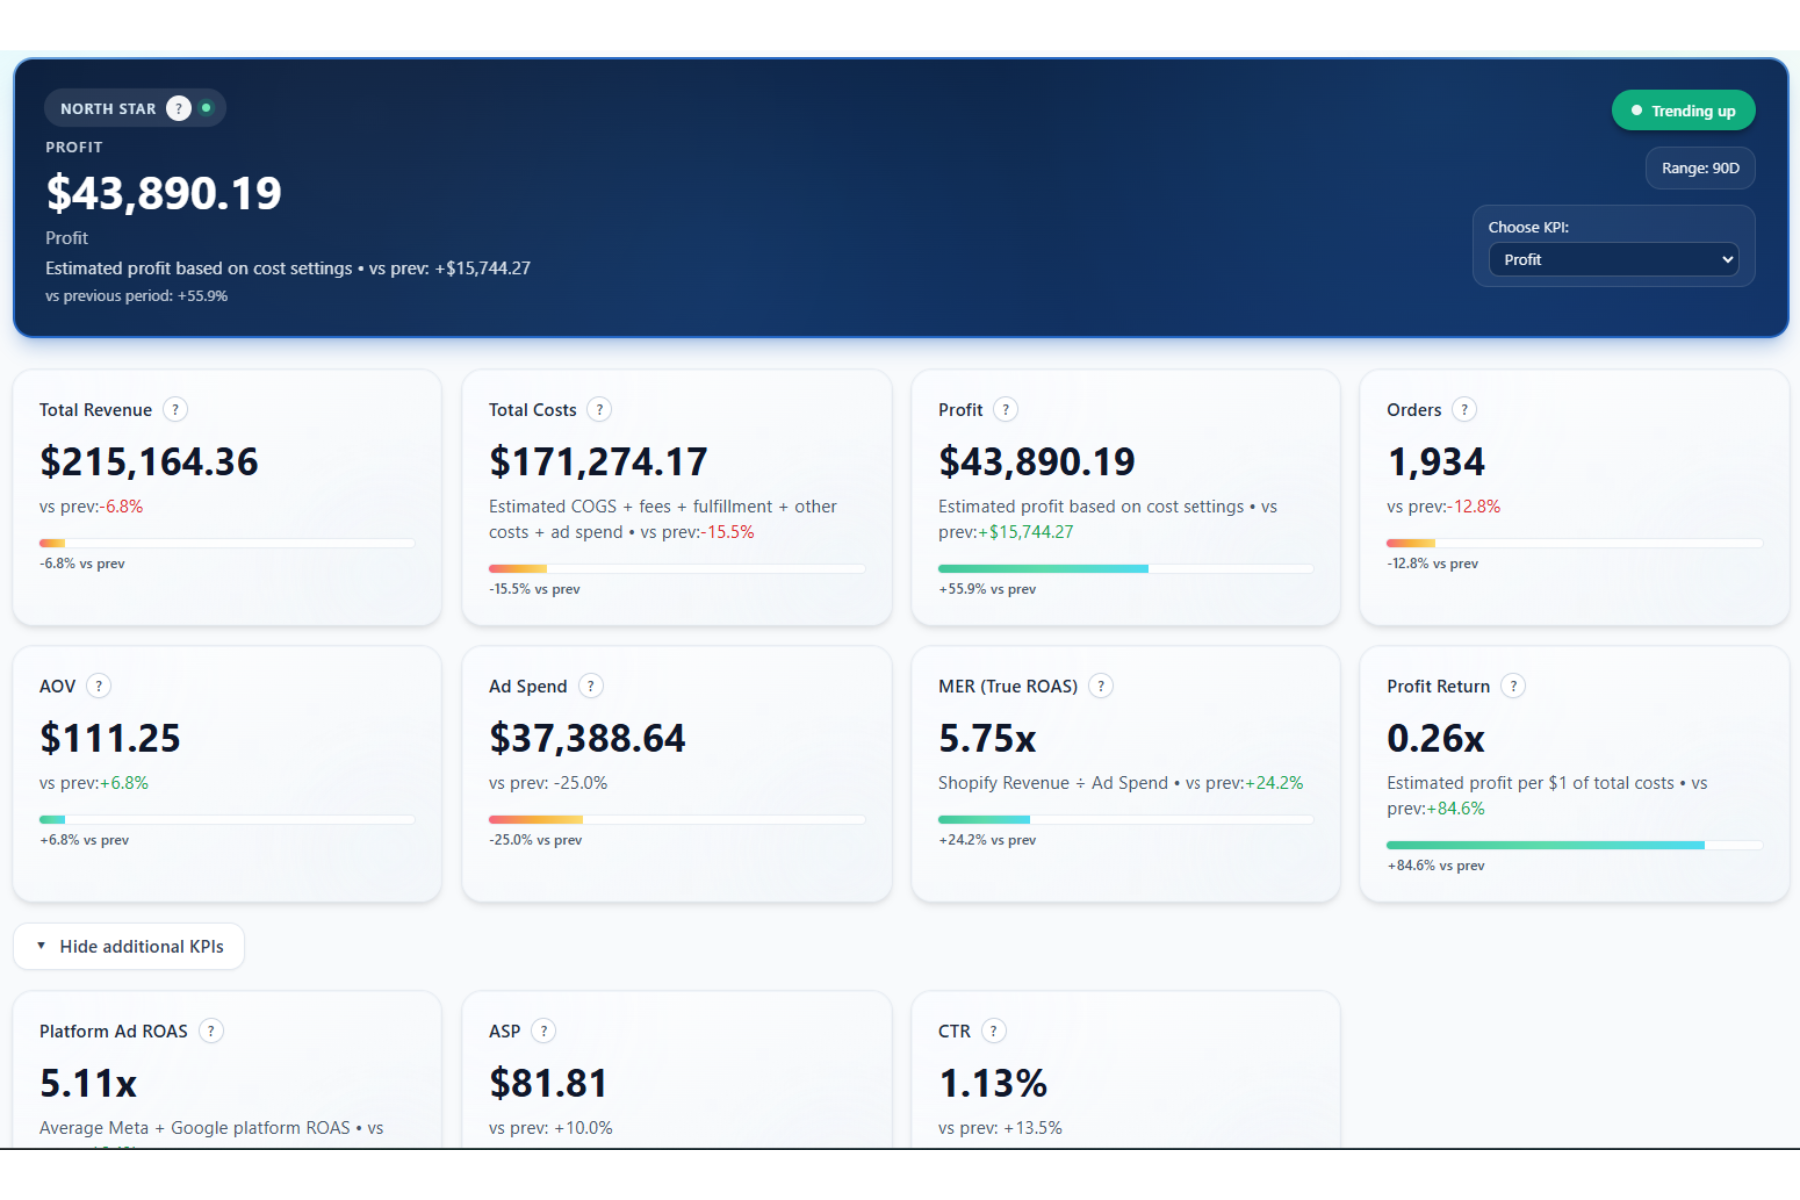Collapse the Hide additional KPIs expander
1800x1200 pixels.
129,946
